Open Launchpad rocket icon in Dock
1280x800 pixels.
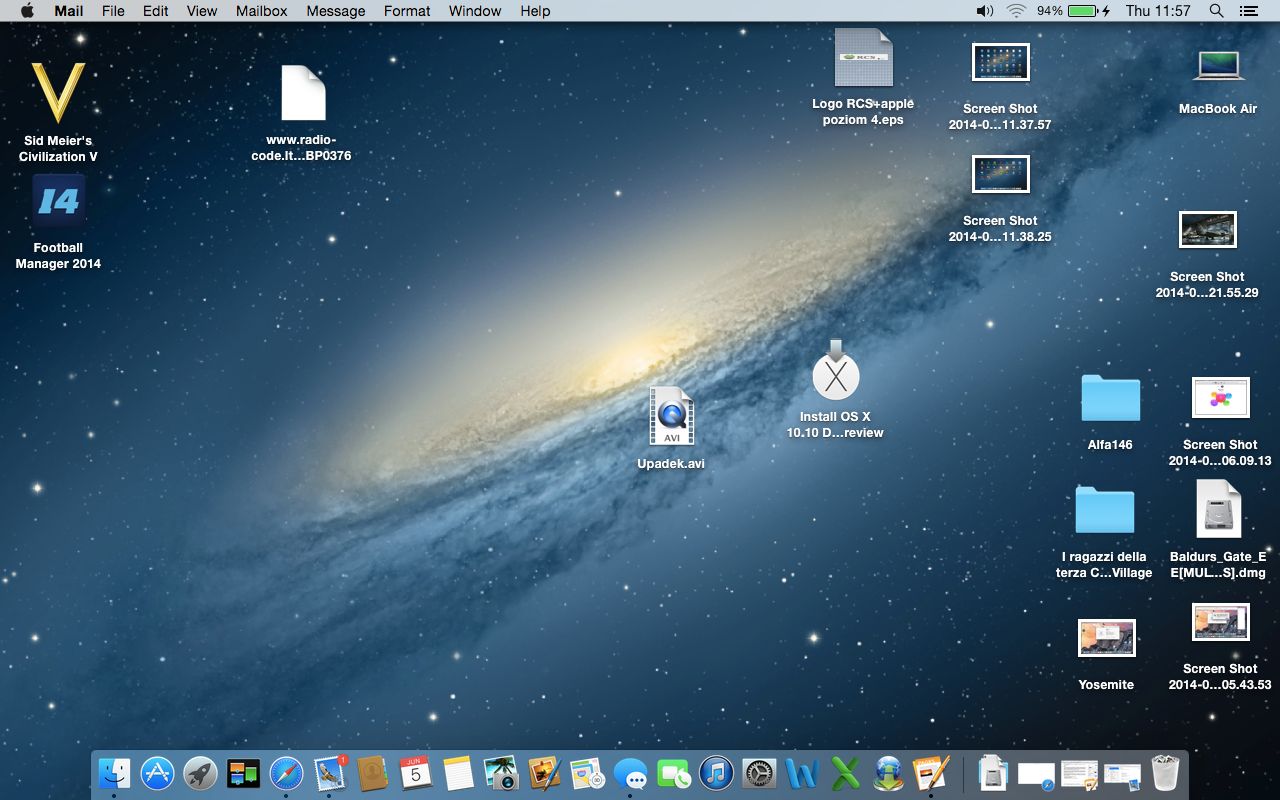click(x=201, y=773)
